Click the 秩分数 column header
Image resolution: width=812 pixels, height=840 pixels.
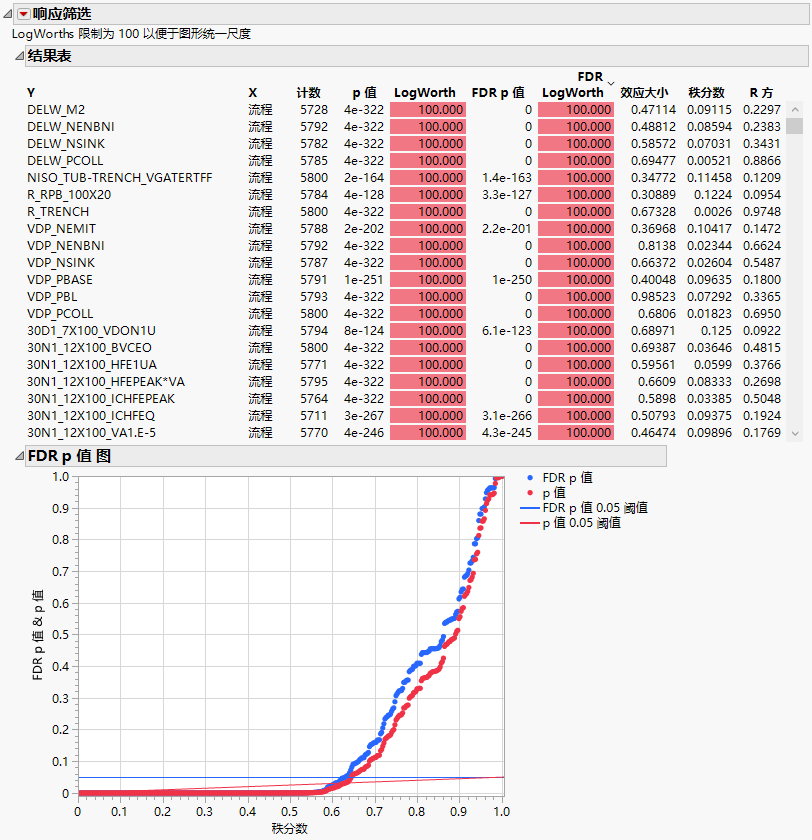coord(706,93)
